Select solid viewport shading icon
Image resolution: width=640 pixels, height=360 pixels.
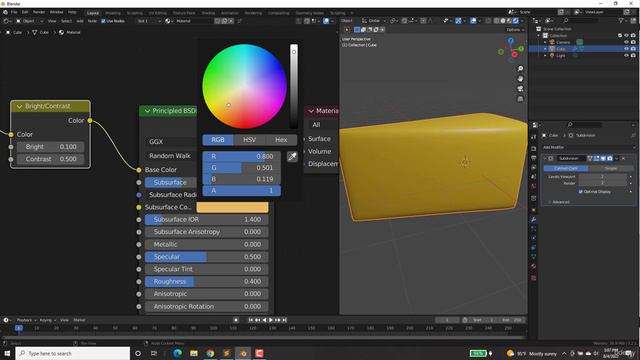(x=503, y=20)
